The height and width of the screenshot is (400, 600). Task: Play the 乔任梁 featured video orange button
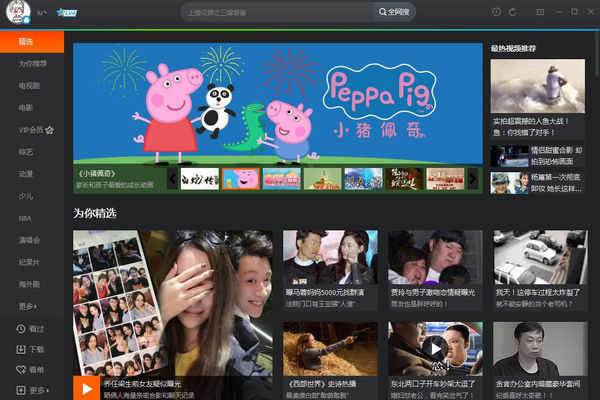click(87, 388)
